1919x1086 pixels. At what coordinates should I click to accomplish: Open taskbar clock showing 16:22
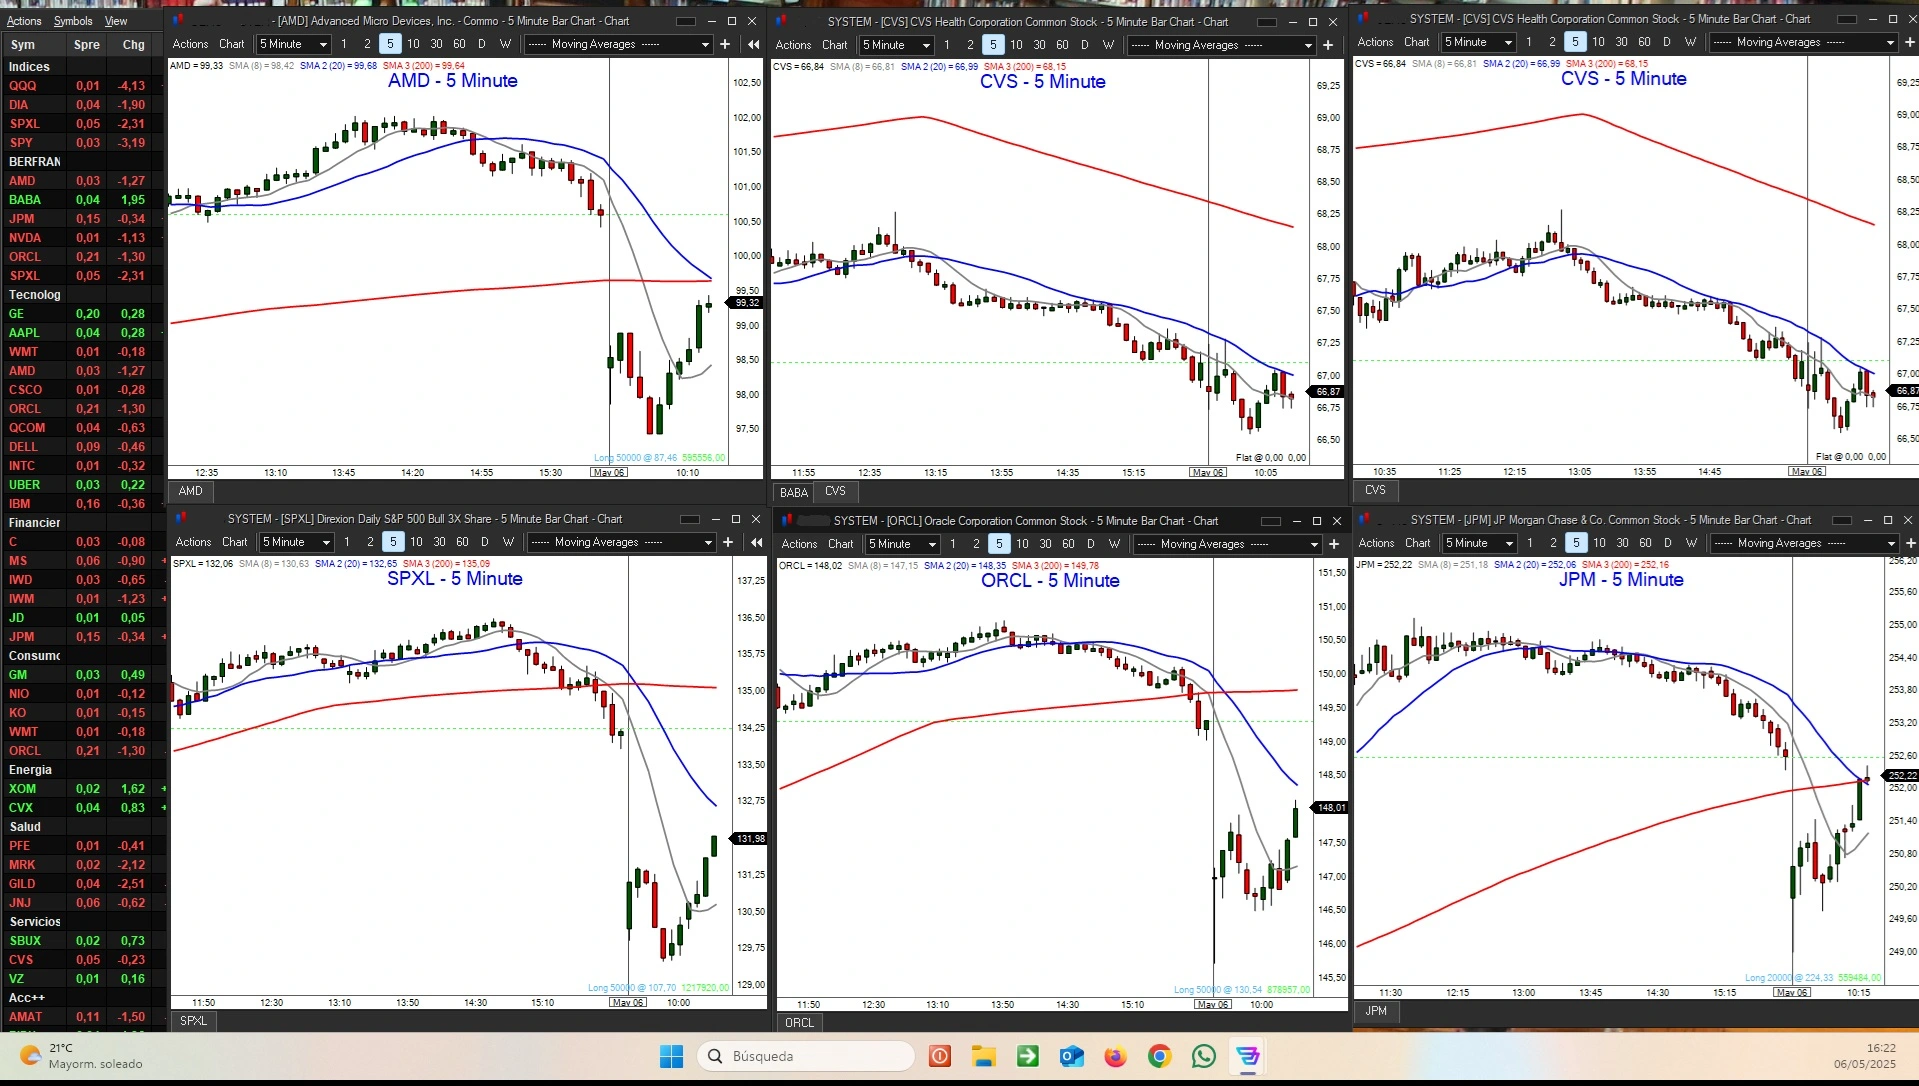[x=1864, y=1056]
